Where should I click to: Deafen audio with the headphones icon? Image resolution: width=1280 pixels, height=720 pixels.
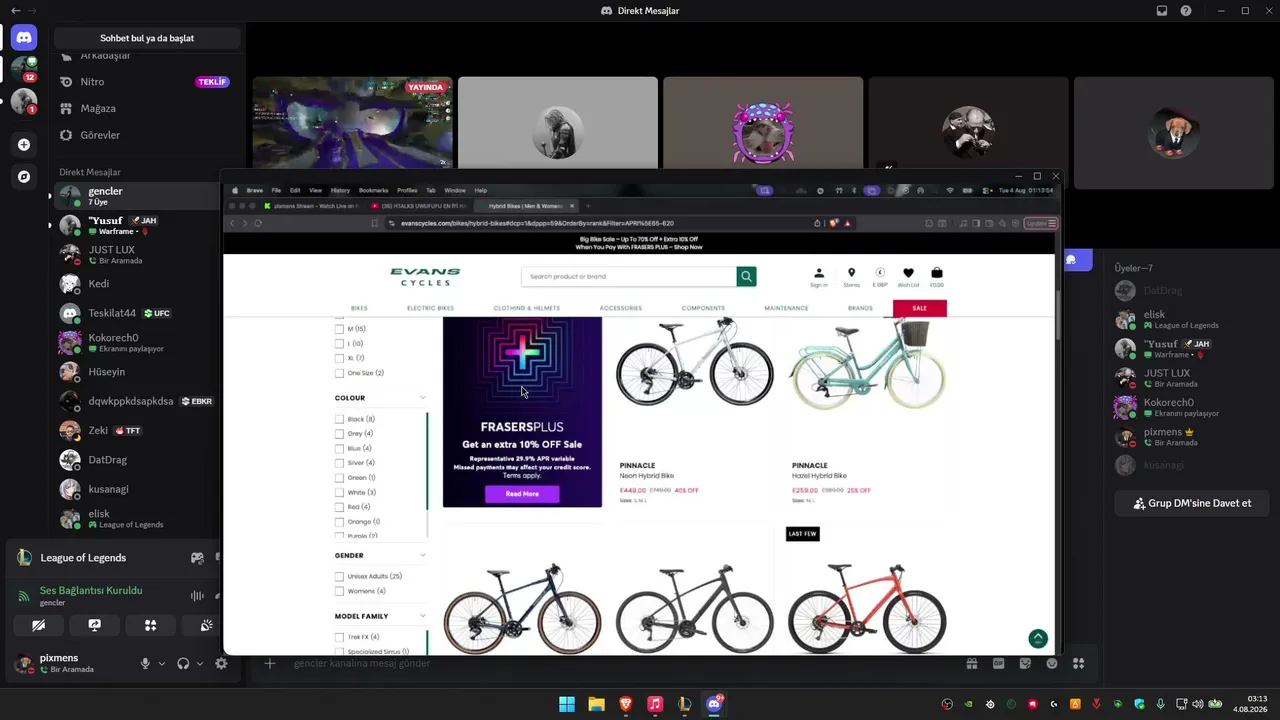click(x=183, y=663)
